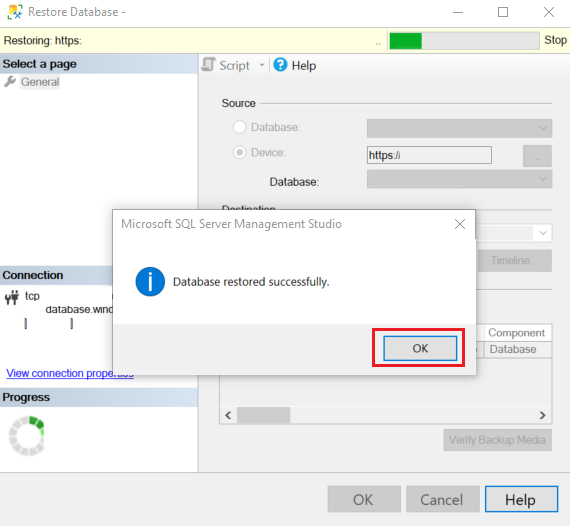Click the Timeline button
Screen dimensions: 570x526
(515, 261)
